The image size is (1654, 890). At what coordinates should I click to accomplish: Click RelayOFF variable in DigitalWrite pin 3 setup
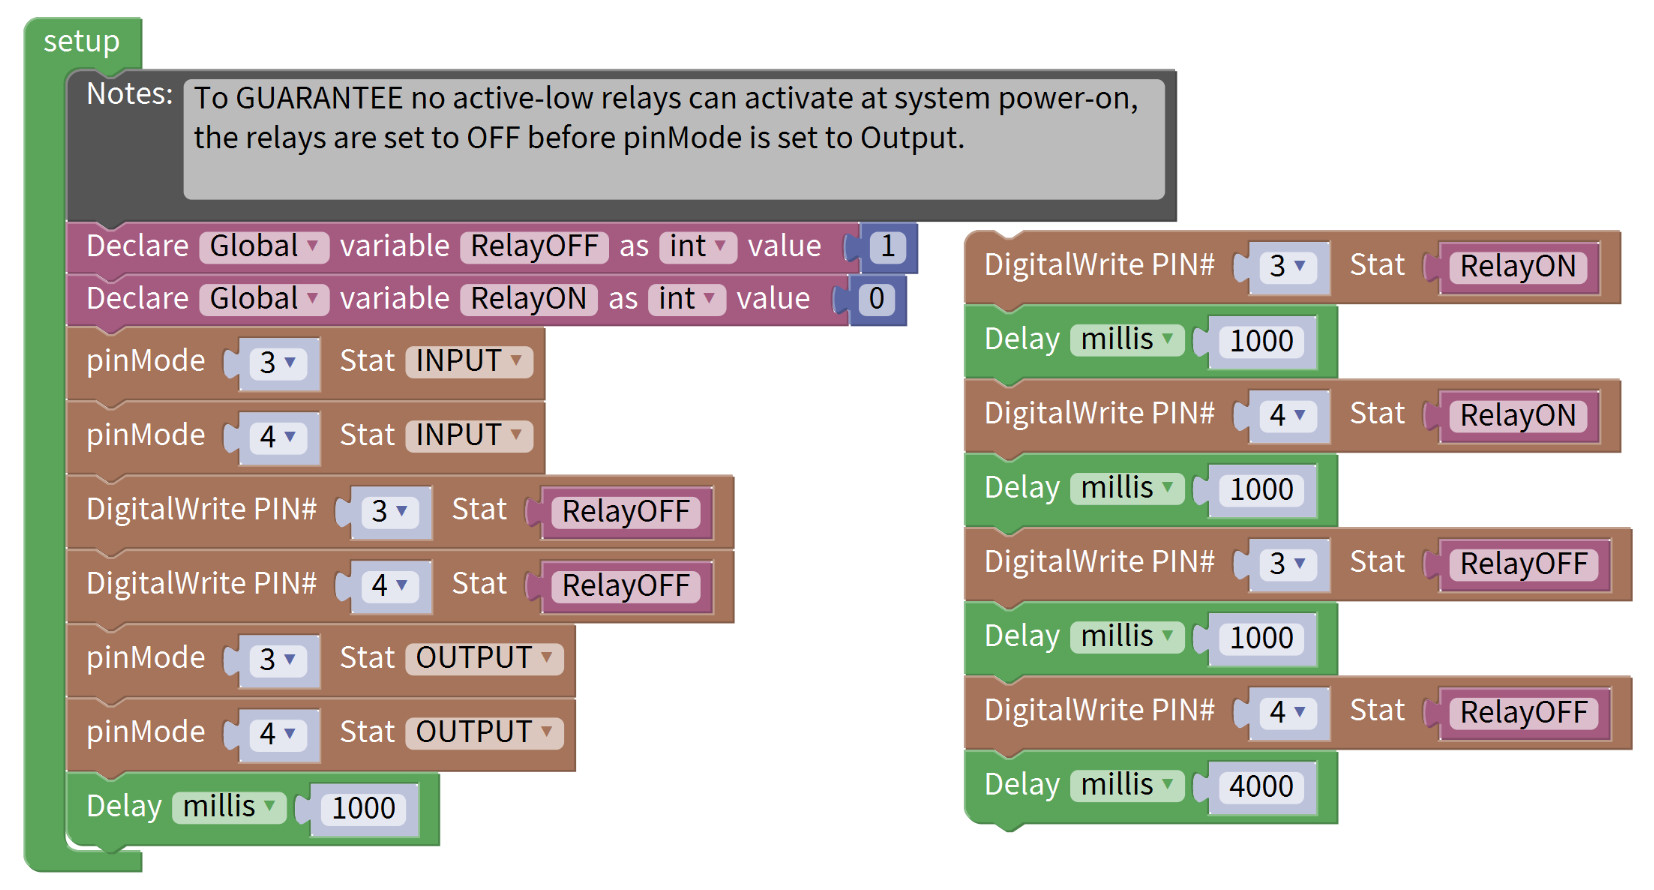626,512
